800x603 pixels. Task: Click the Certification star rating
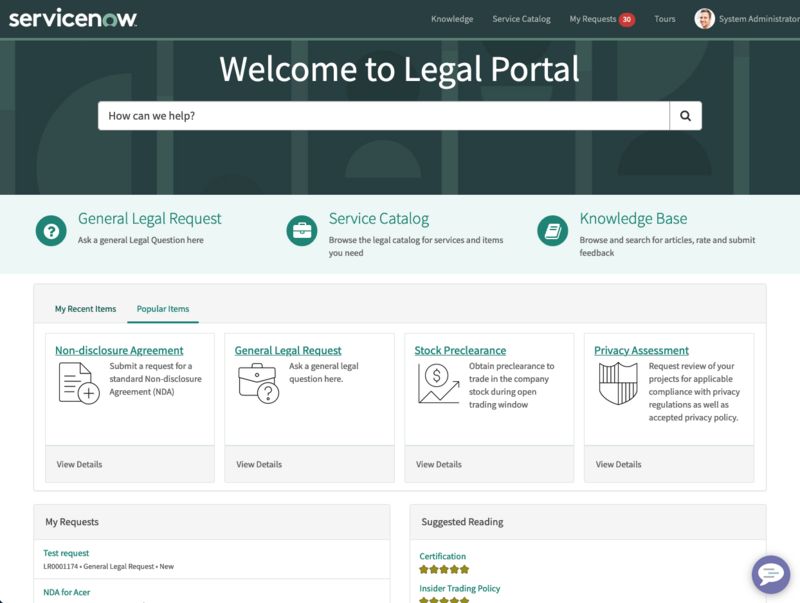pyautogui.click(x=444, y=569)
